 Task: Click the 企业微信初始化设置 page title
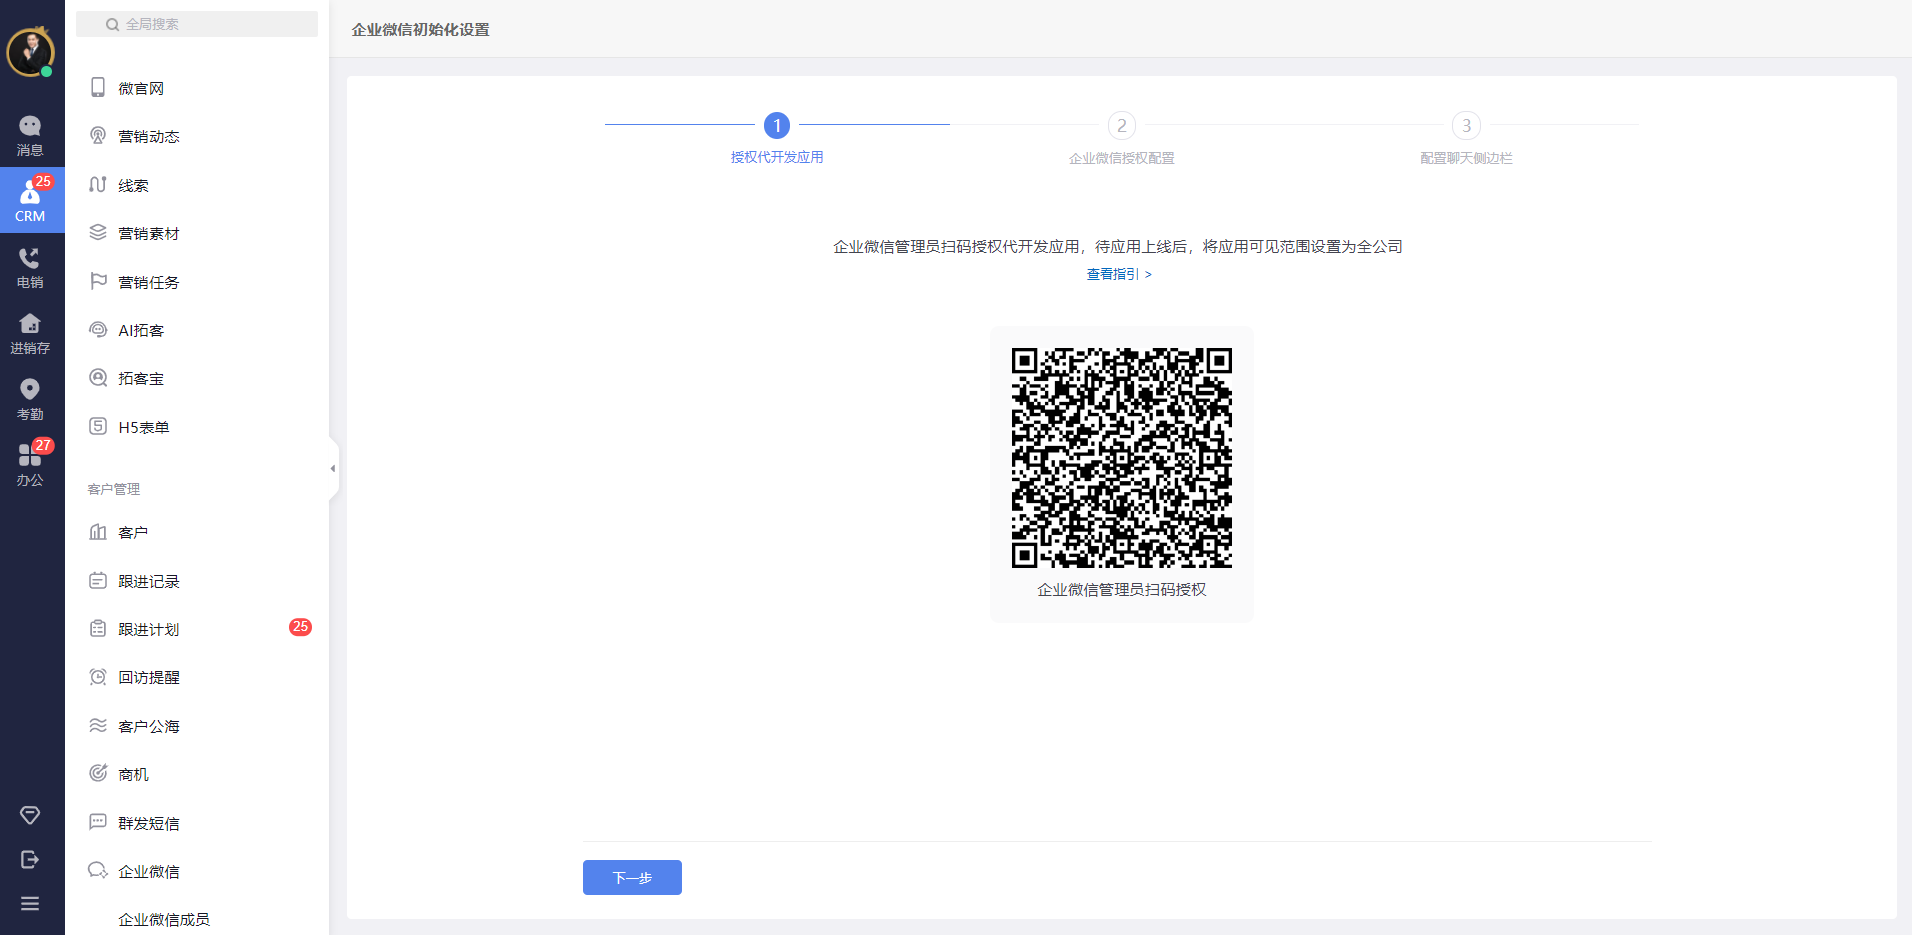(420, 30)
